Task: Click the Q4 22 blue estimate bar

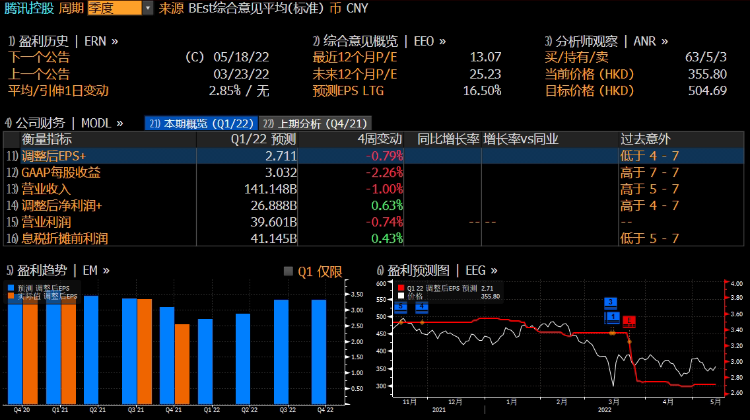Action: coord(319,352)
